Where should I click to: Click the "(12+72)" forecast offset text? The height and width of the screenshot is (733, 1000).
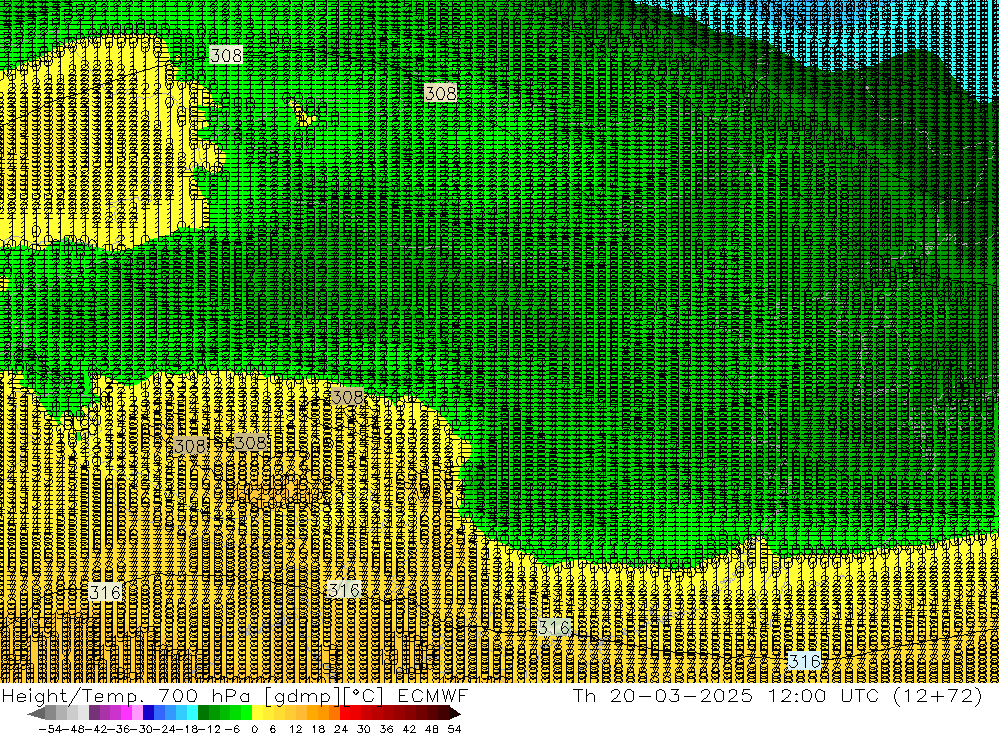tap(938, 695)
